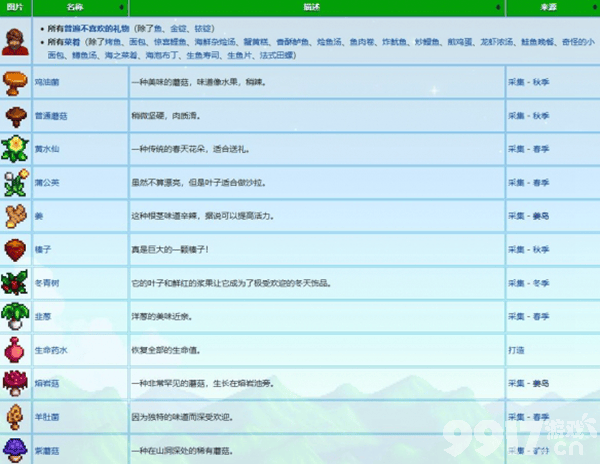Viewport: 600px width, 464px height.
Task: Open the 熔岩菇 item link
Action: [47, 383]
